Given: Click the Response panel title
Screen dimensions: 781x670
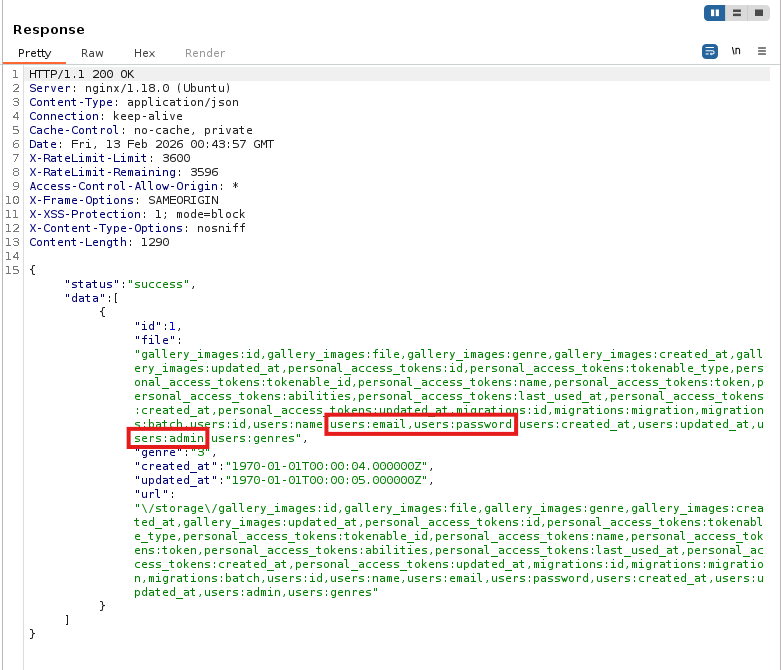Looking at the screenshot, I should tap(49, 30).
